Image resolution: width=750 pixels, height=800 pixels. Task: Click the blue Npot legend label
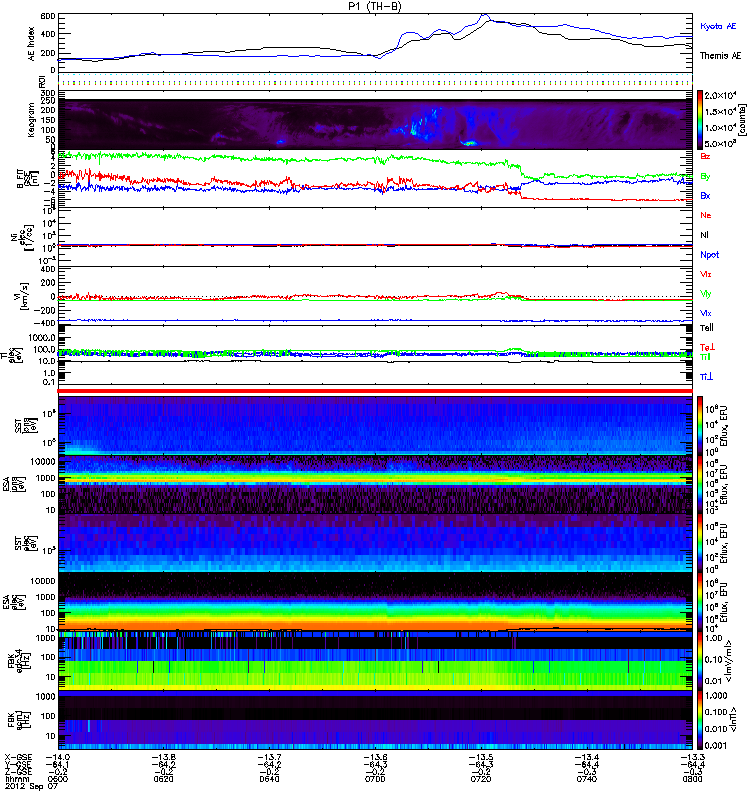pyautogui.click(x=710, y=255)
